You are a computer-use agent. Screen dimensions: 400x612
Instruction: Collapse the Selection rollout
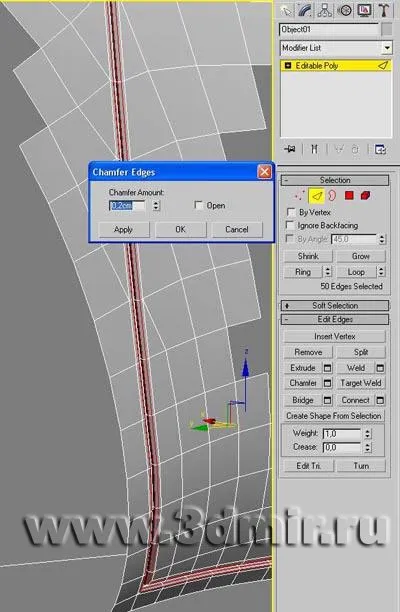coord(335,180)
